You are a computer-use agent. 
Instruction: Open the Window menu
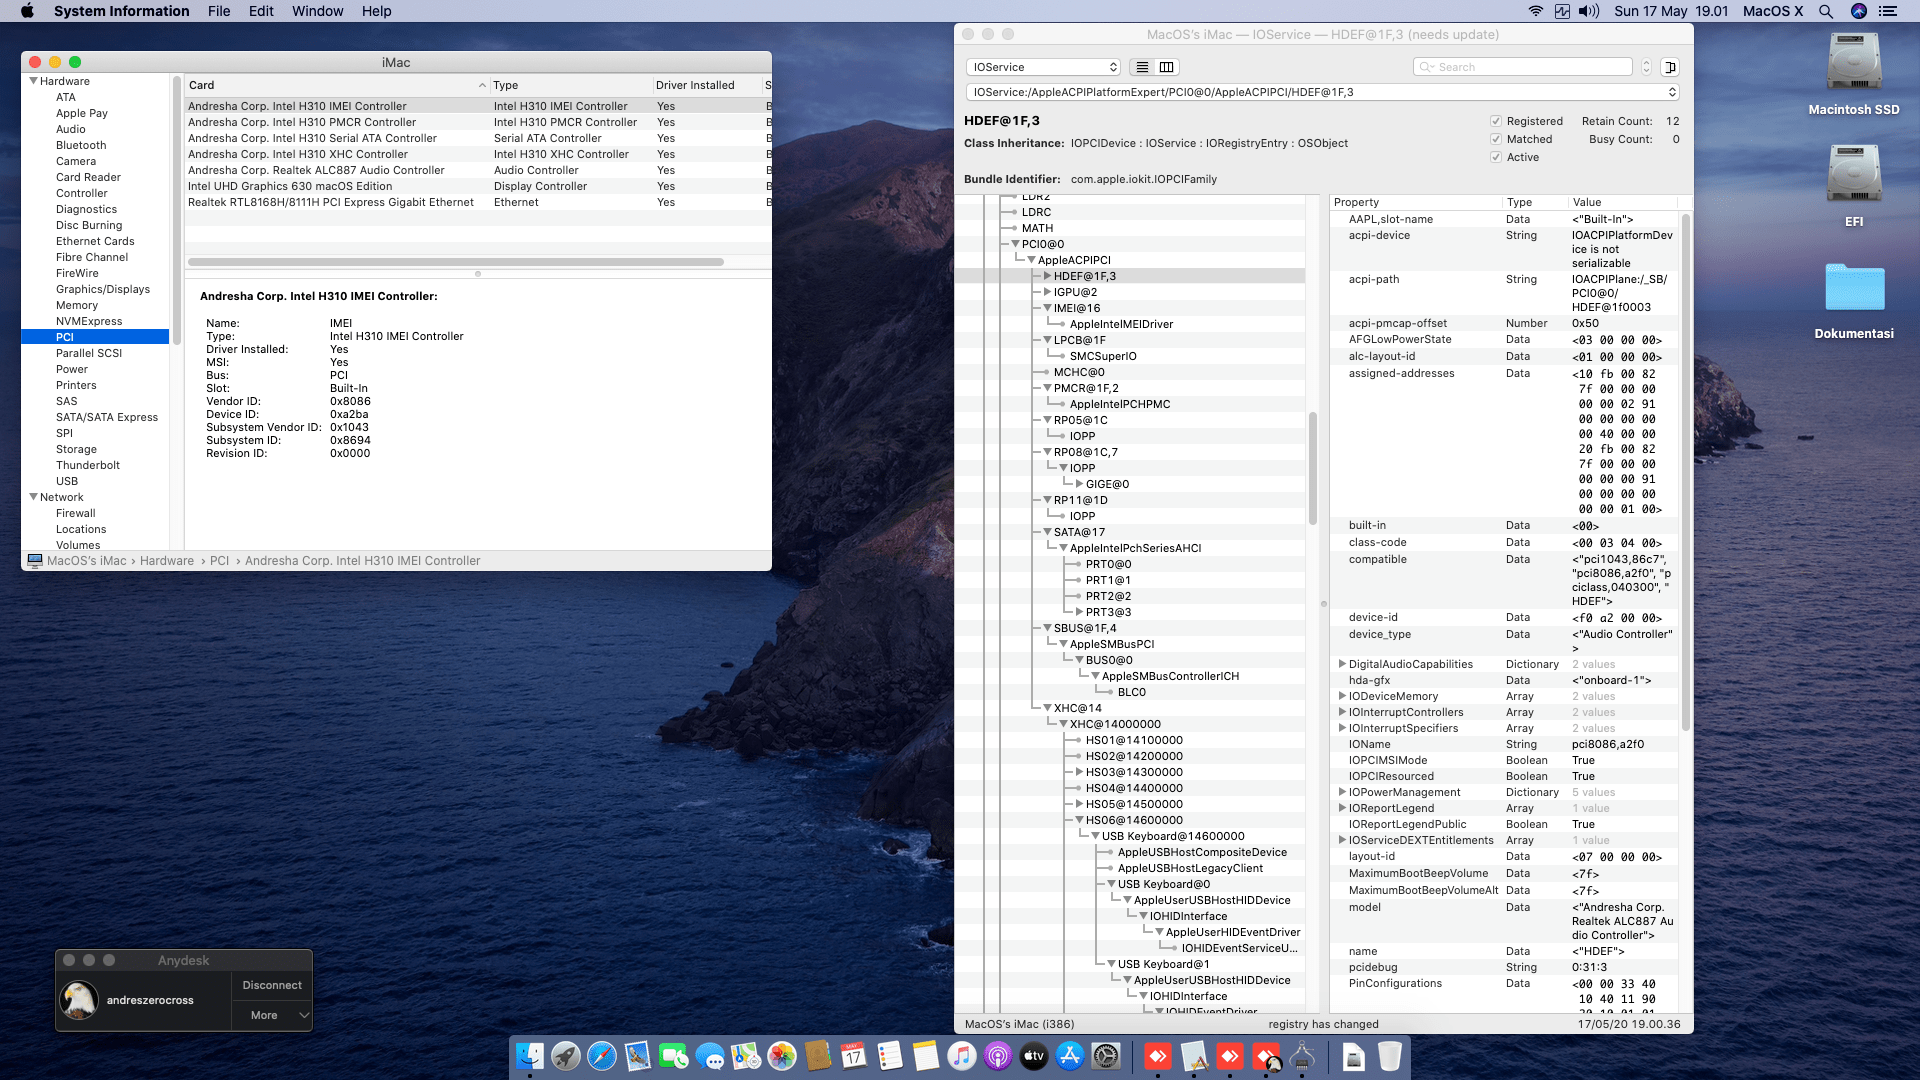coord(317,11)
